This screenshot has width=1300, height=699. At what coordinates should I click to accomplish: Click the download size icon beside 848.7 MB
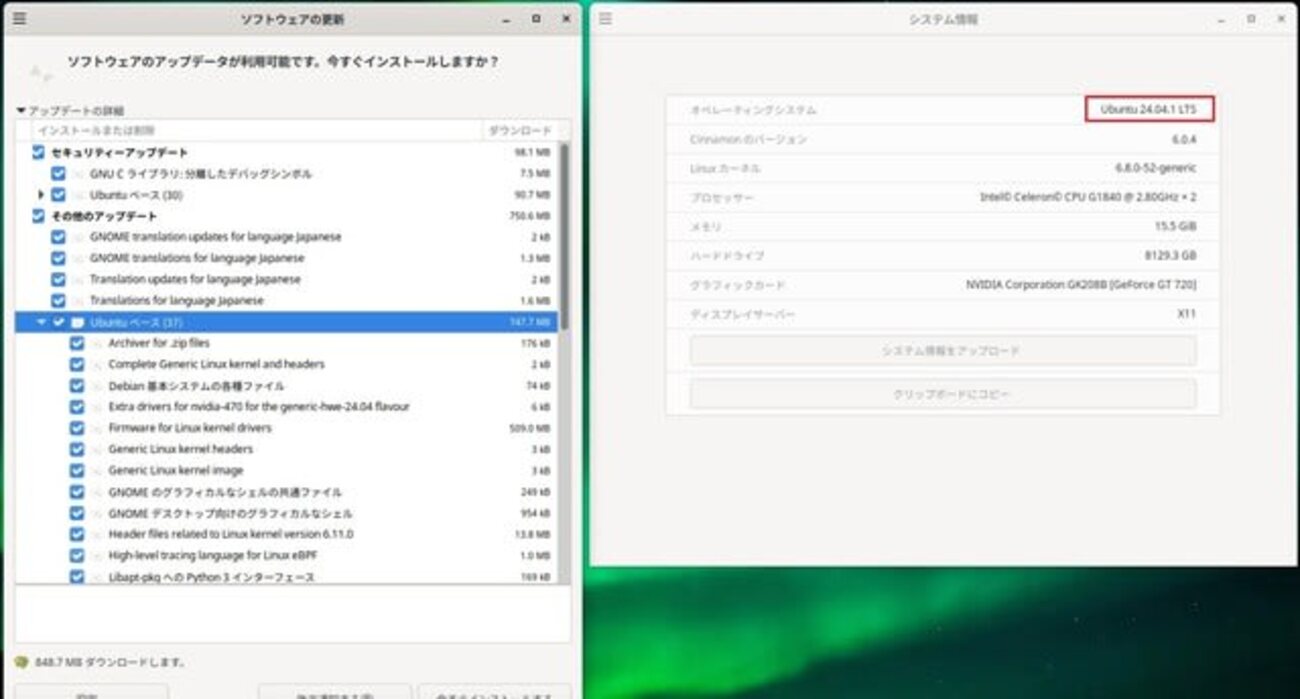click(21, 662)
